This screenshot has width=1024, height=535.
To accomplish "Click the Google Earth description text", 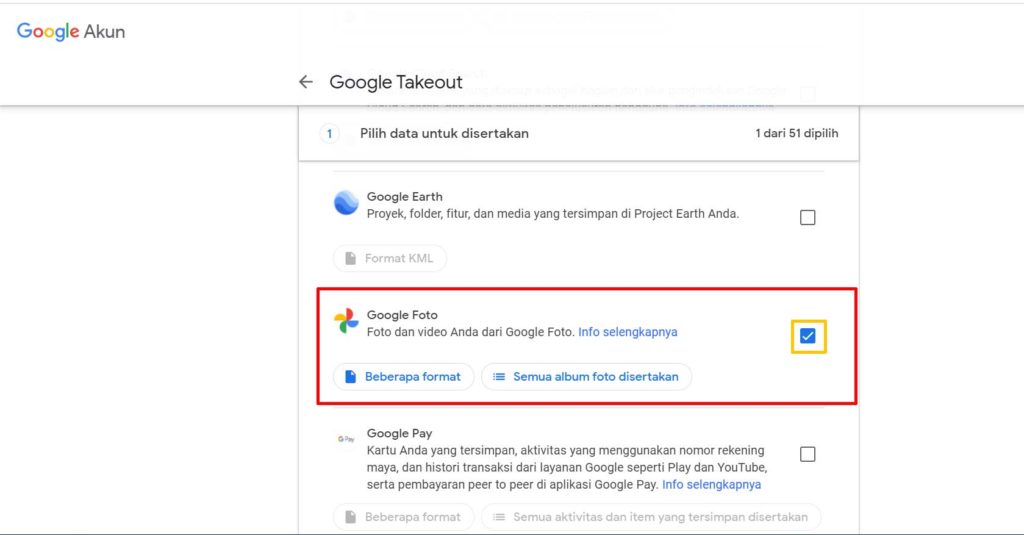I will click(x=552, y=214).
